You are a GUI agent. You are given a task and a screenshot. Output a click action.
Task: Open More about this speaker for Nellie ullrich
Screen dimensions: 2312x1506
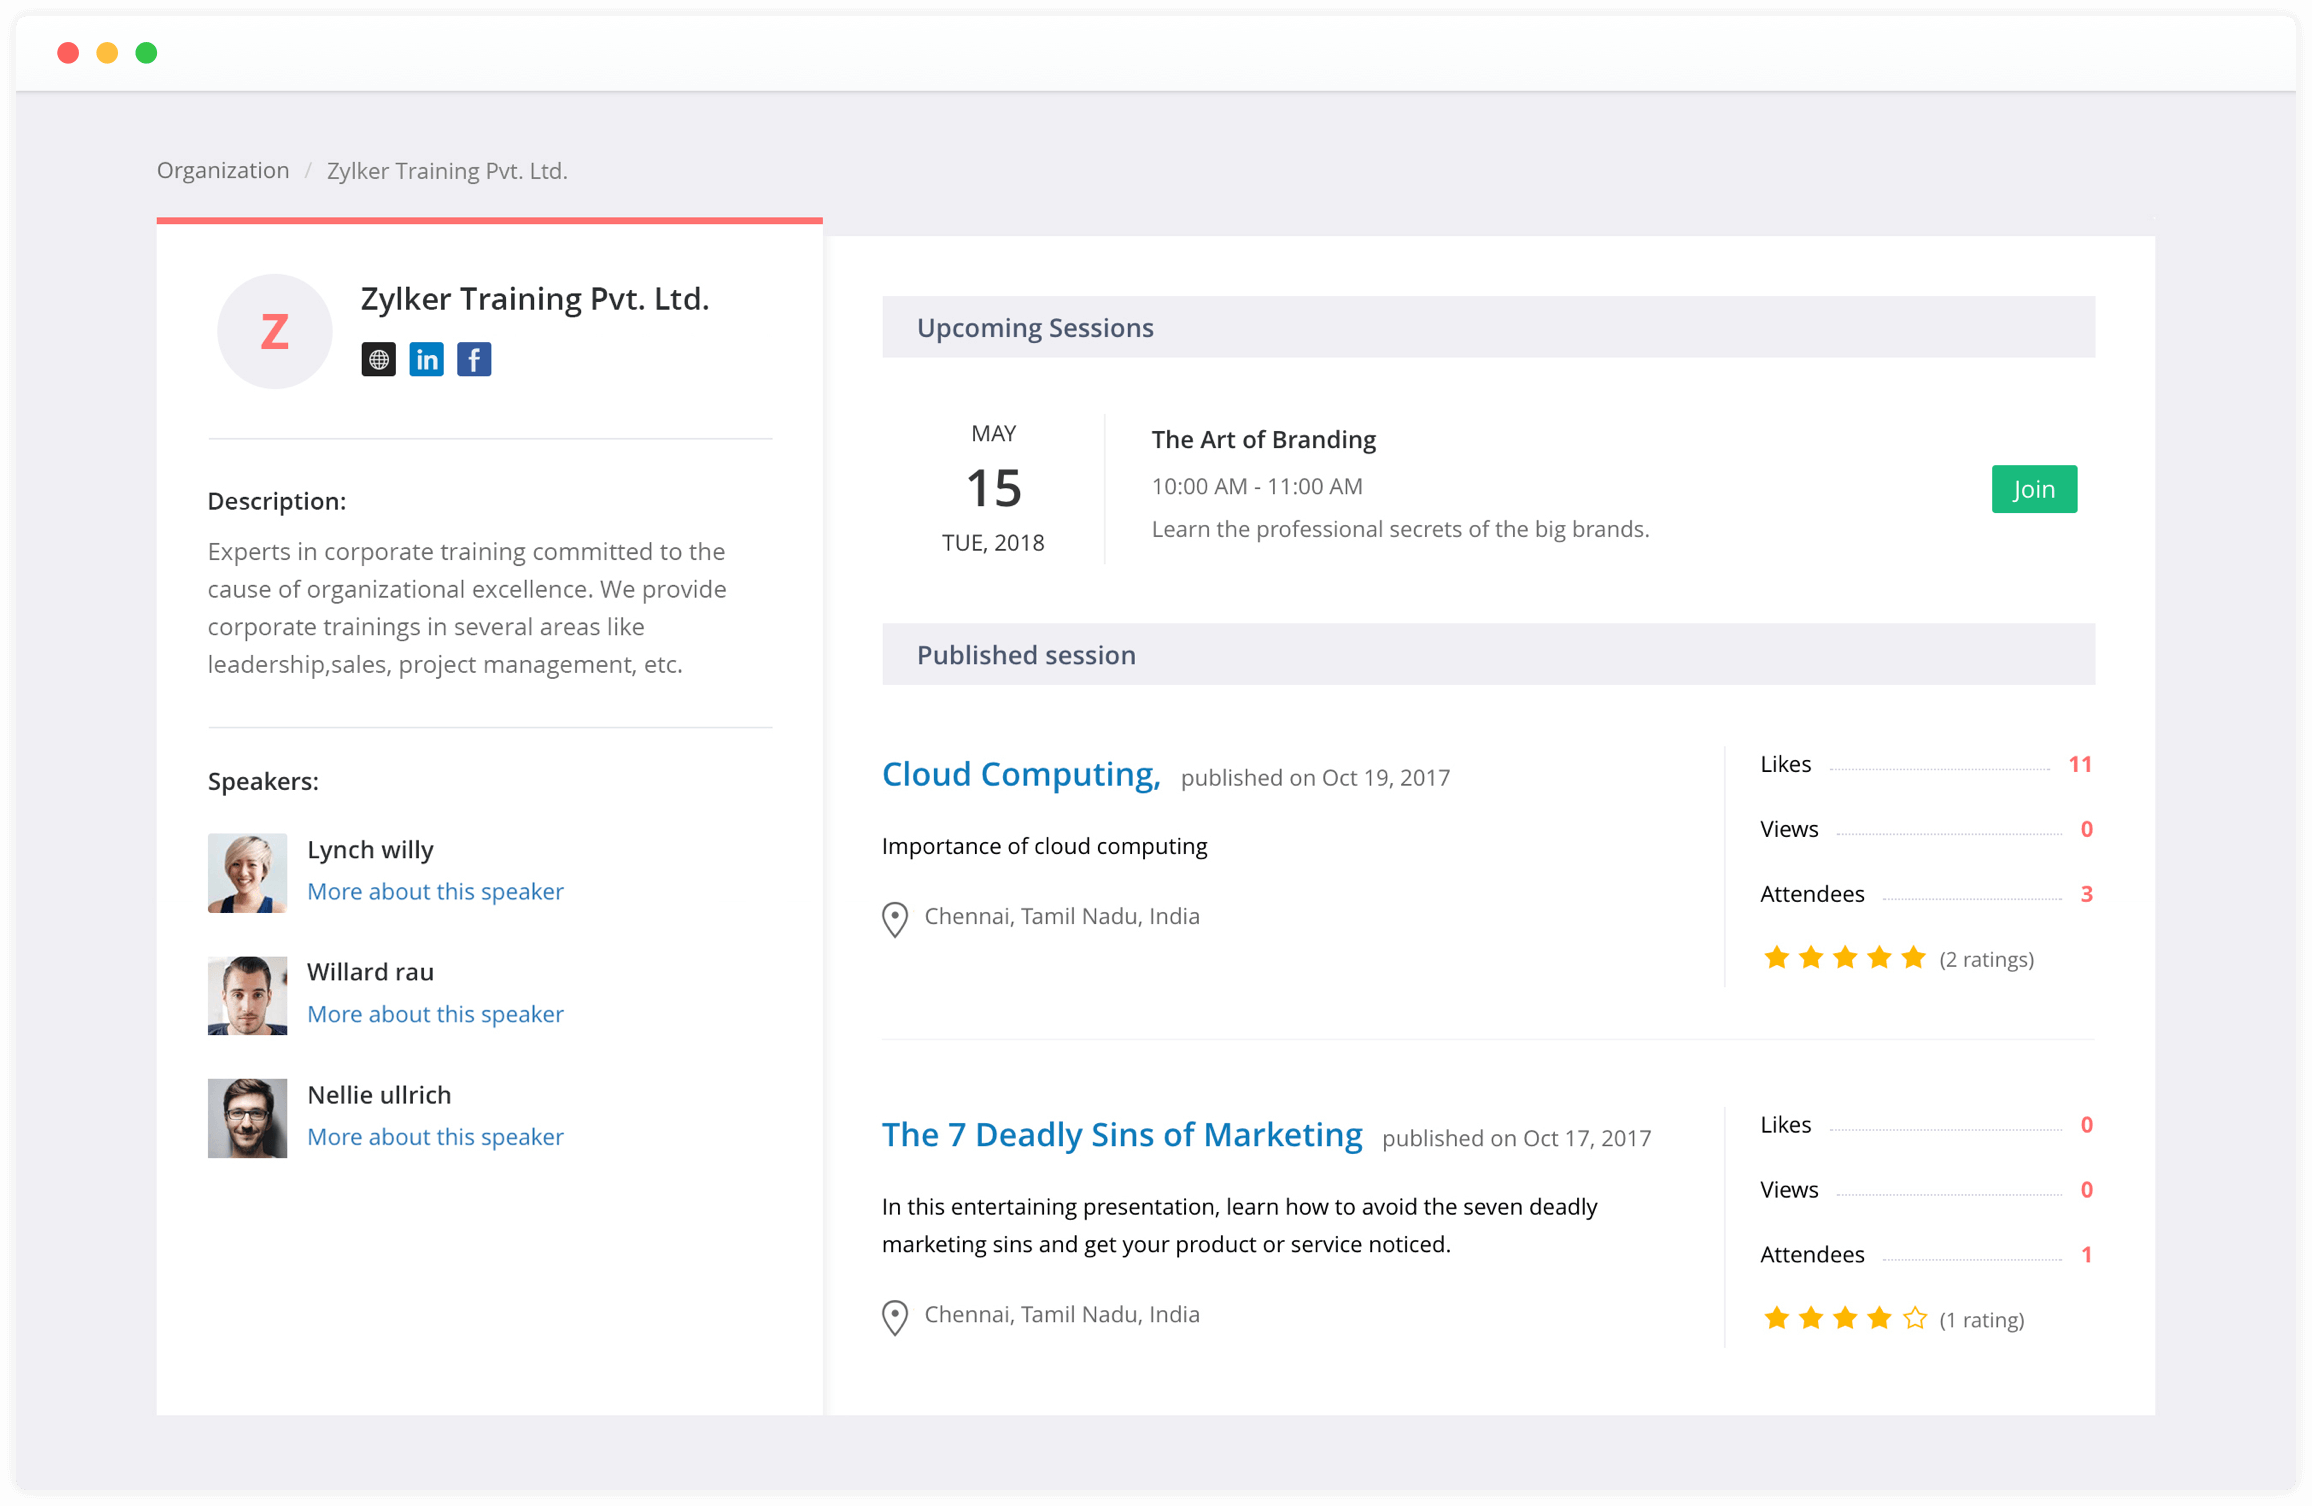pos(435,1137)
